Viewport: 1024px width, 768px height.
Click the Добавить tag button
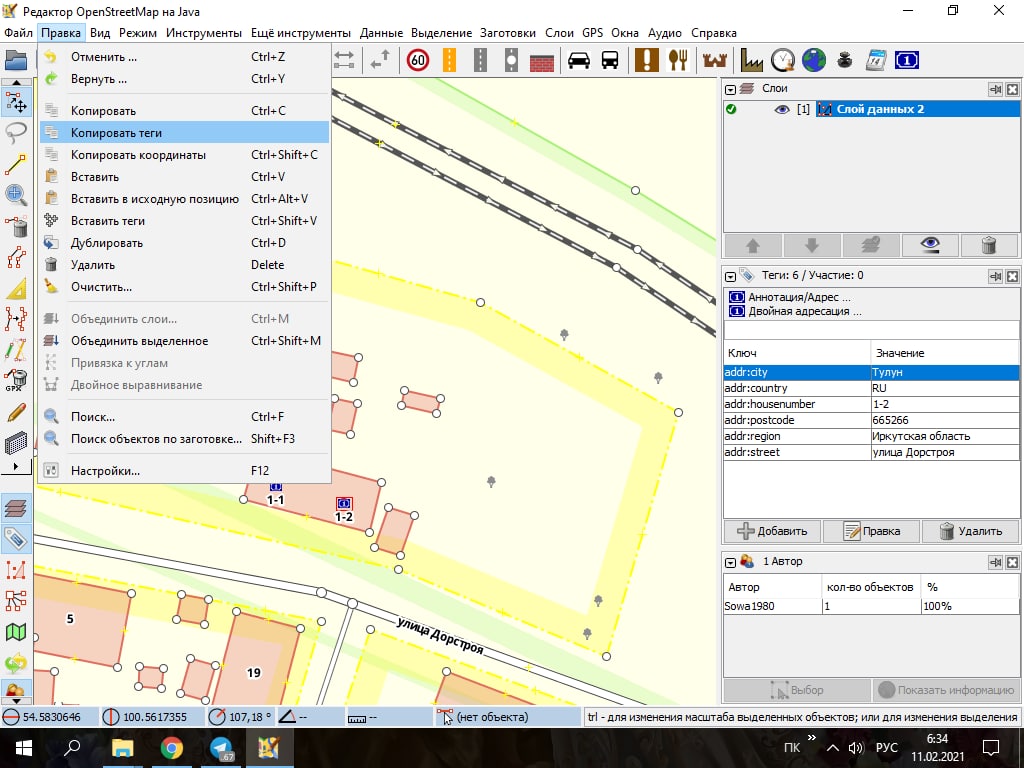pos(772,531)
